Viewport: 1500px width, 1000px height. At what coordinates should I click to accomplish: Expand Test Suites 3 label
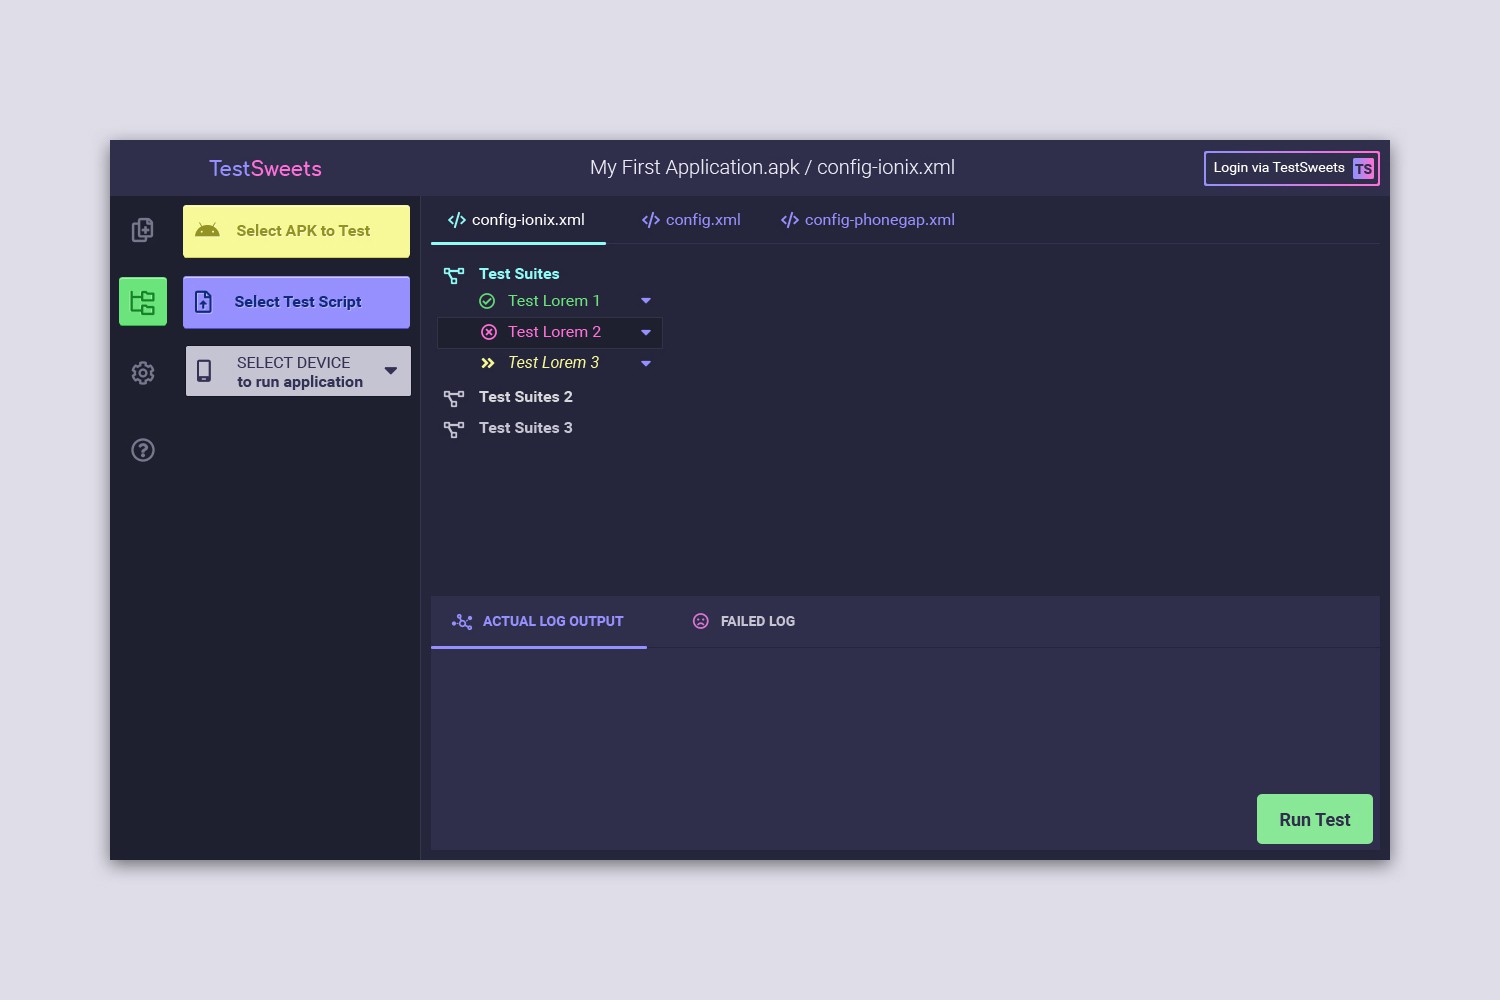[526, 428]
